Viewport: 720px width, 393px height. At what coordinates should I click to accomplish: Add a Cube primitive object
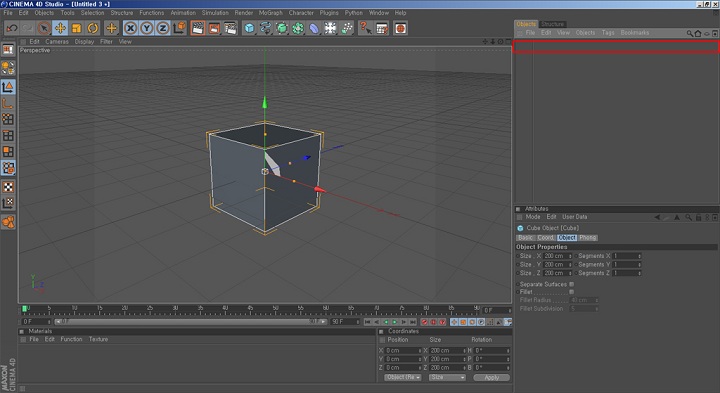click(249, 28)
